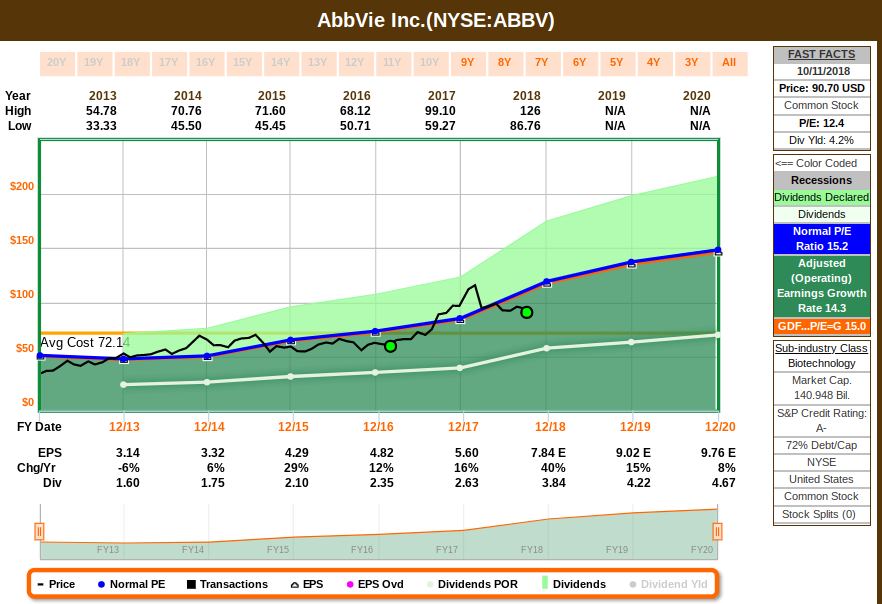This screenshot has width=882, height=604.
Task: Click the Normal PE data point at 12/15
Action: [291, 340]
